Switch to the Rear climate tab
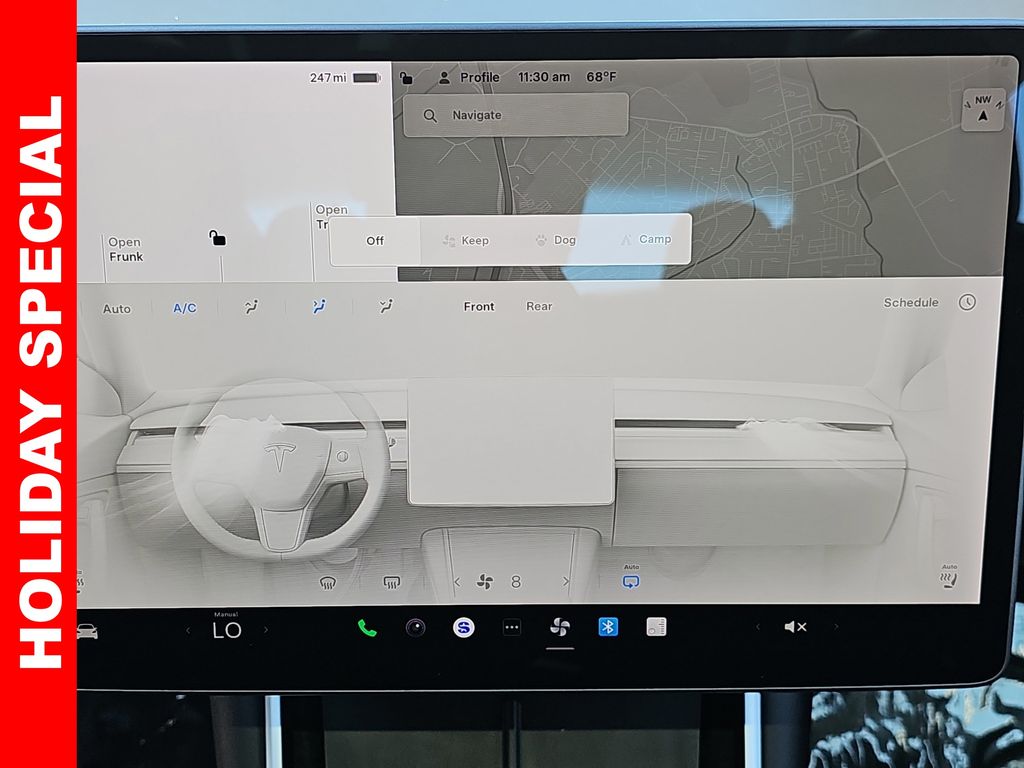This screenshot has width=1024, height=768. pos(539,306)
